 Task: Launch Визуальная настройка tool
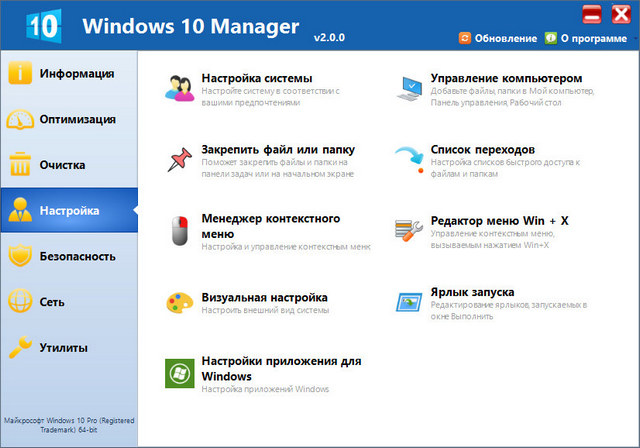pos(264,297)
